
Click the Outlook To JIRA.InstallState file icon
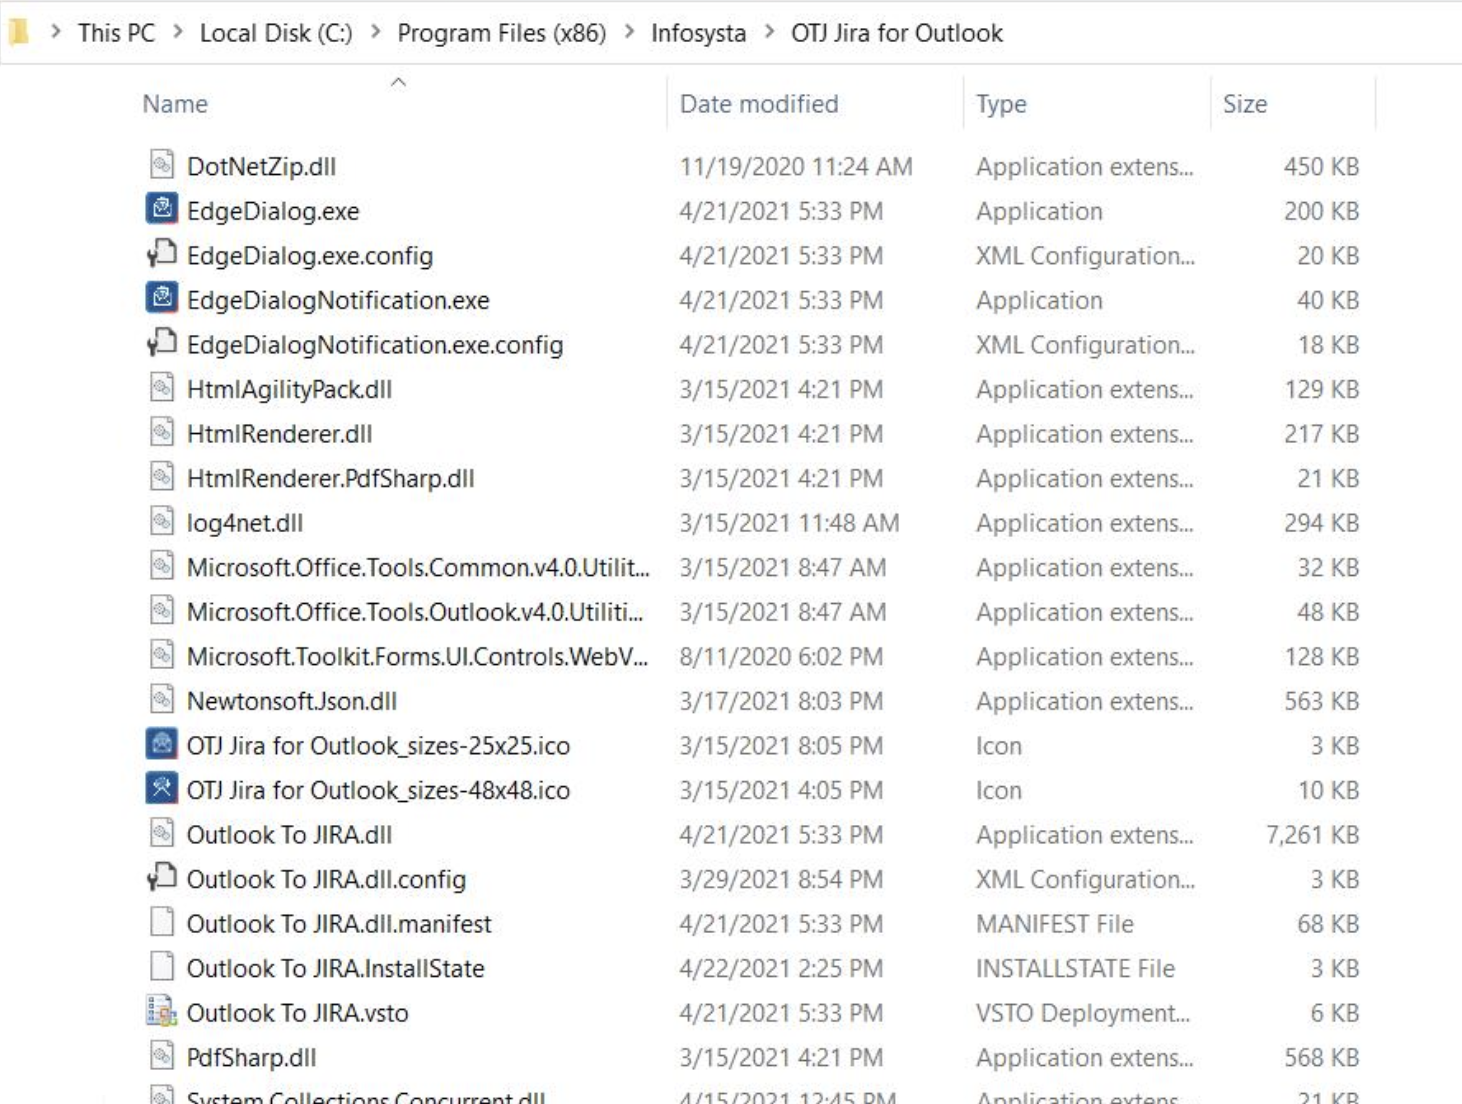162,967
